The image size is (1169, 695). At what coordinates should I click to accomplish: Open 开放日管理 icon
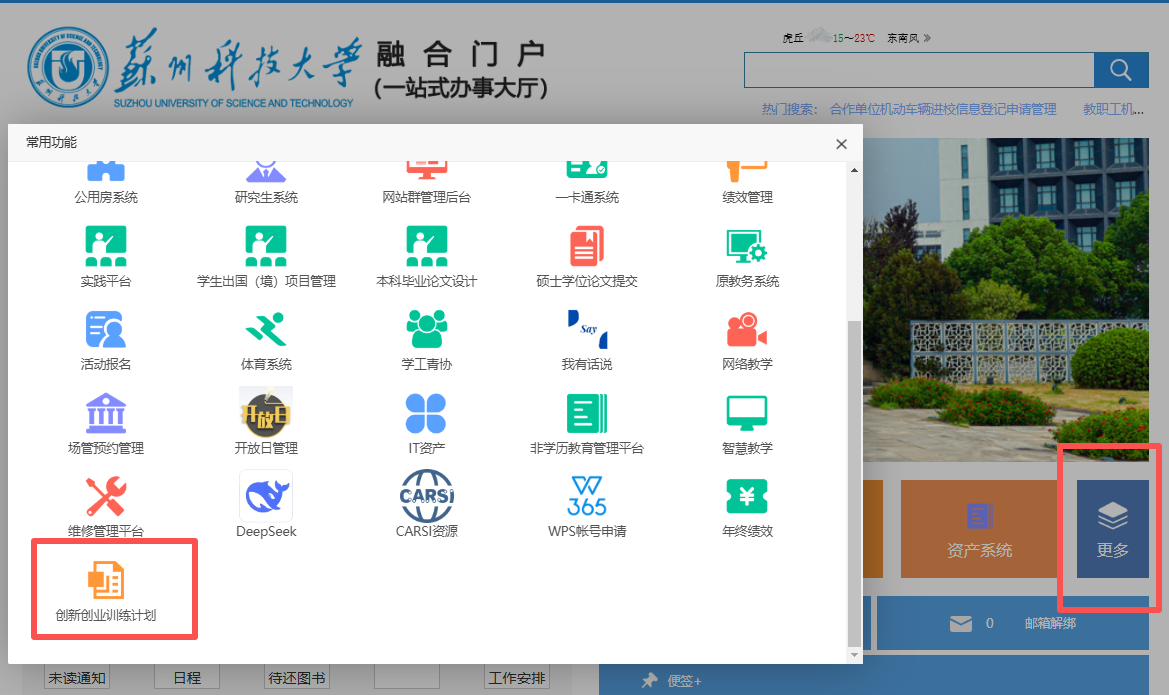pyautogui.click(x=266, y=413)
